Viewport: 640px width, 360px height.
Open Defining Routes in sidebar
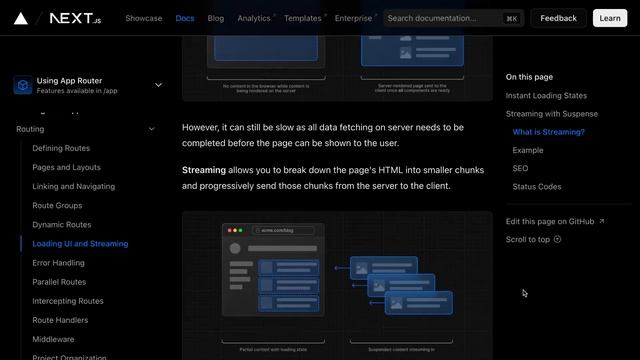[x=61, y=148]
